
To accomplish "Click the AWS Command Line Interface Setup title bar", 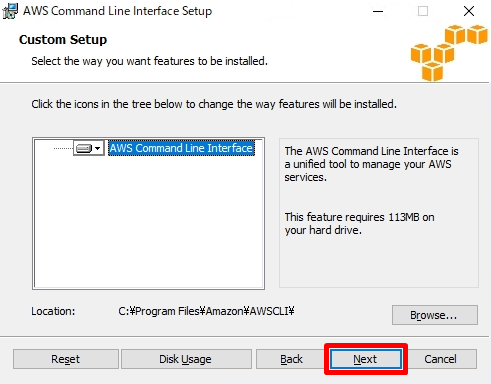I will 117,11.
